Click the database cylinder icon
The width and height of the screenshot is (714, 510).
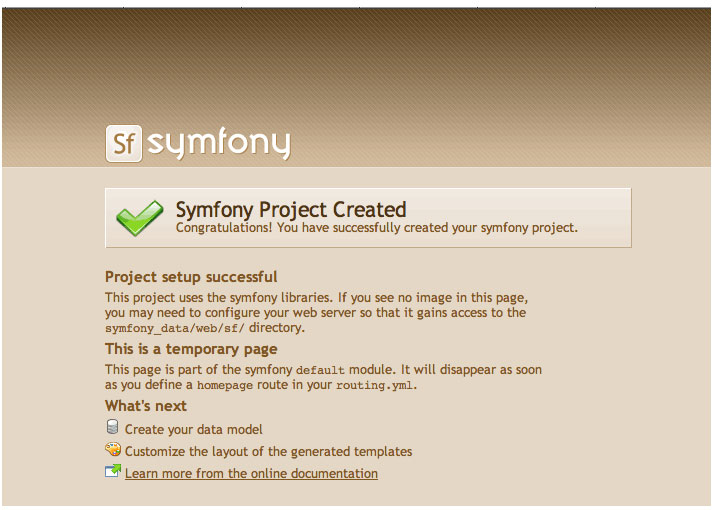pos(112,427)
